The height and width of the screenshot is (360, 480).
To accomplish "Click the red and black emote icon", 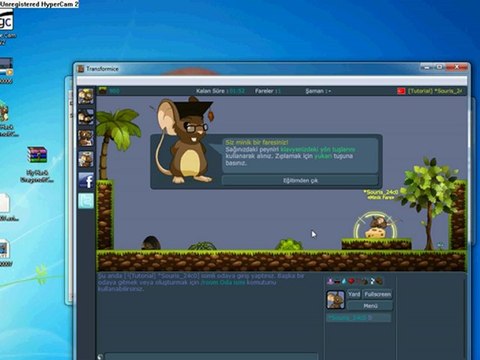I will [x=337, y=281].
